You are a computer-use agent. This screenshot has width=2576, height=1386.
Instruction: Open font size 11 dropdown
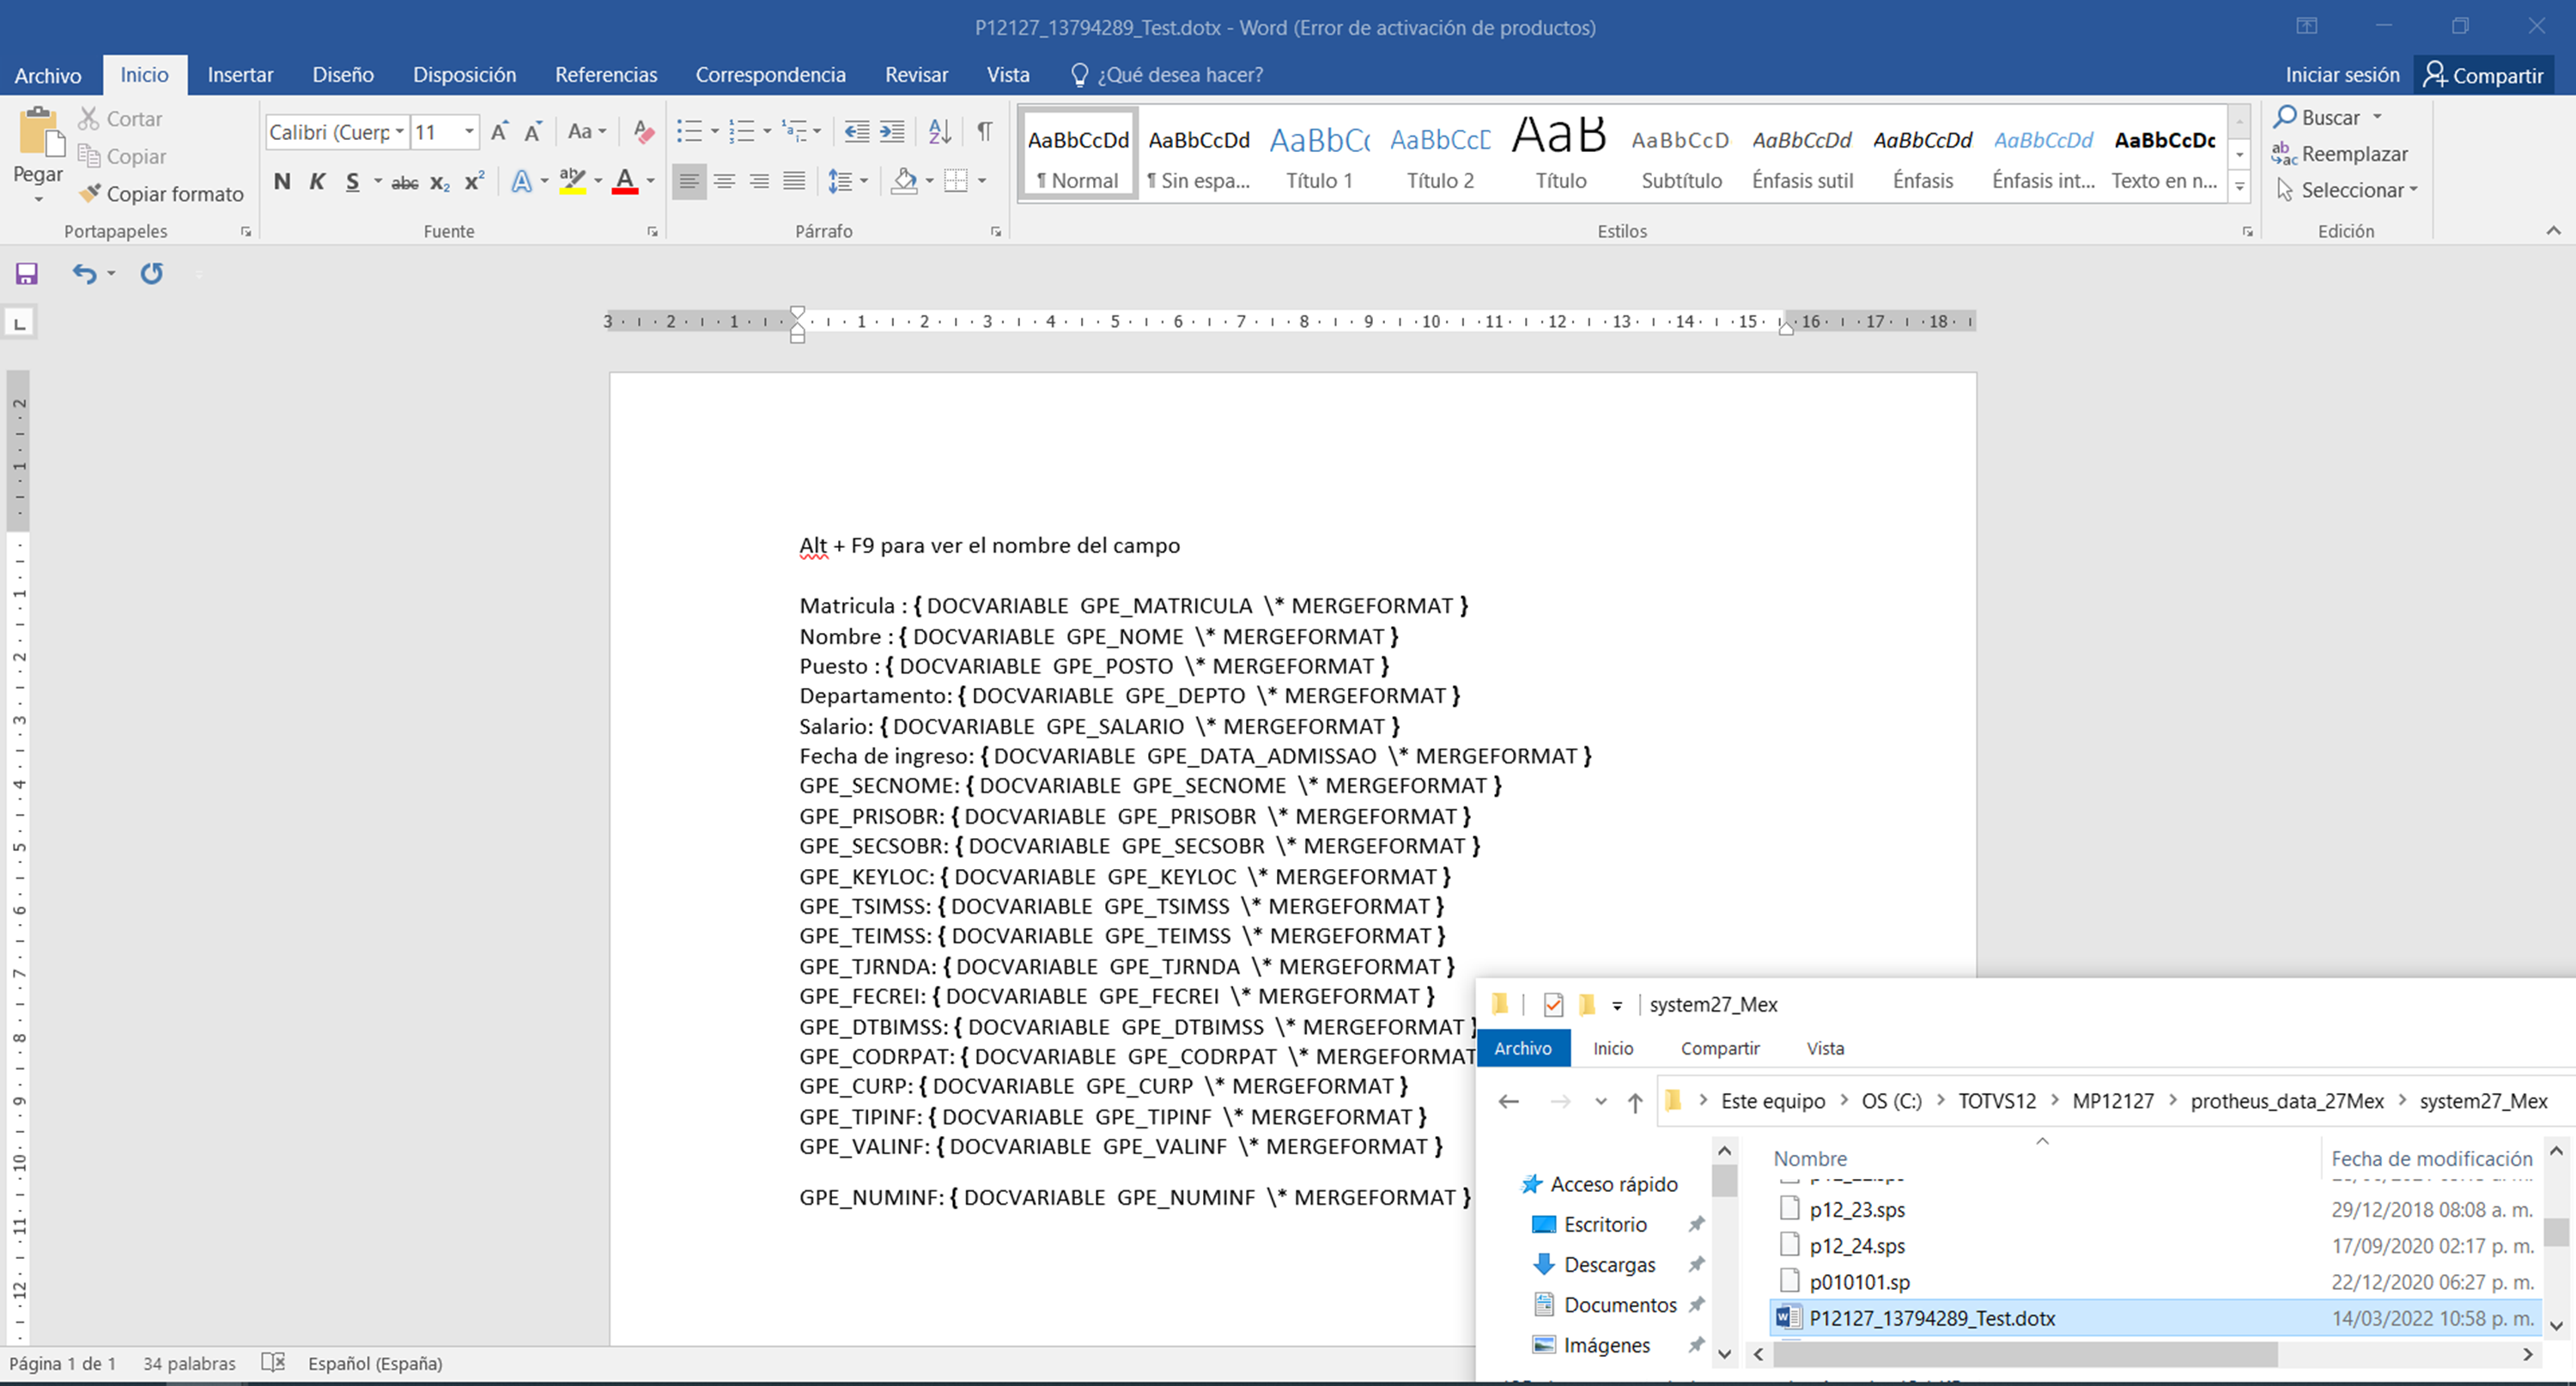468,131
